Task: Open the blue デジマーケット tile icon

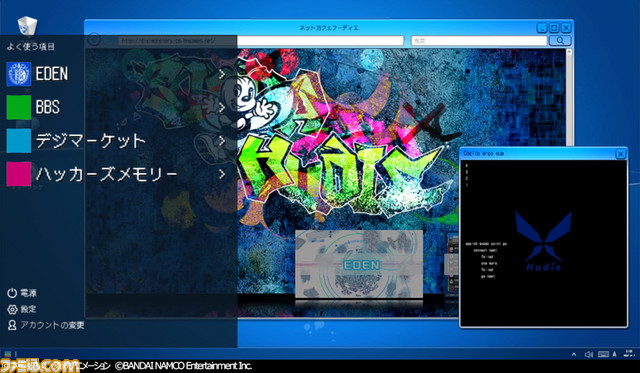Action: [18, 141]
